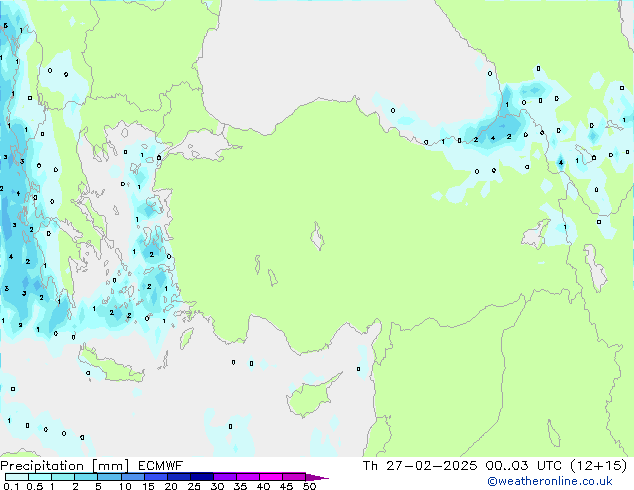Click the 45–50 mm legend color swatch

(x=294, y=477)
